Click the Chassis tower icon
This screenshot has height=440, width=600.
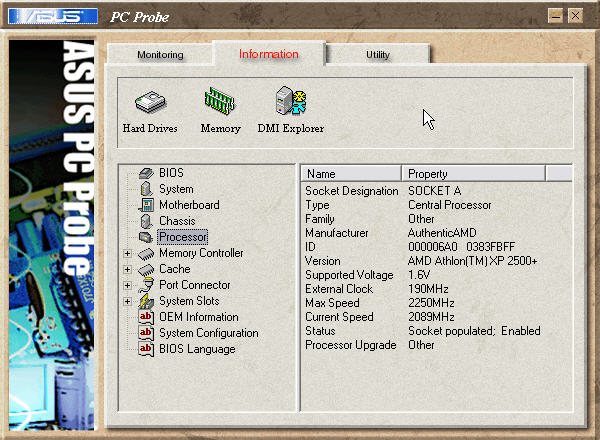pos(146,221)
